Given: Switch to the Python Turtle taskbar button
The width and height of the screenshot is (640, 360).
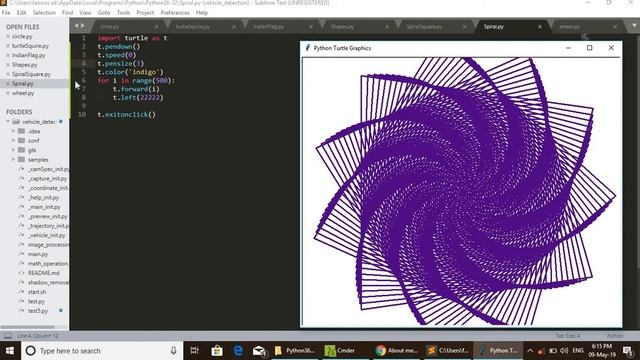Looking at the screenshot, I should pyautogui.click(x=498, y=351).
